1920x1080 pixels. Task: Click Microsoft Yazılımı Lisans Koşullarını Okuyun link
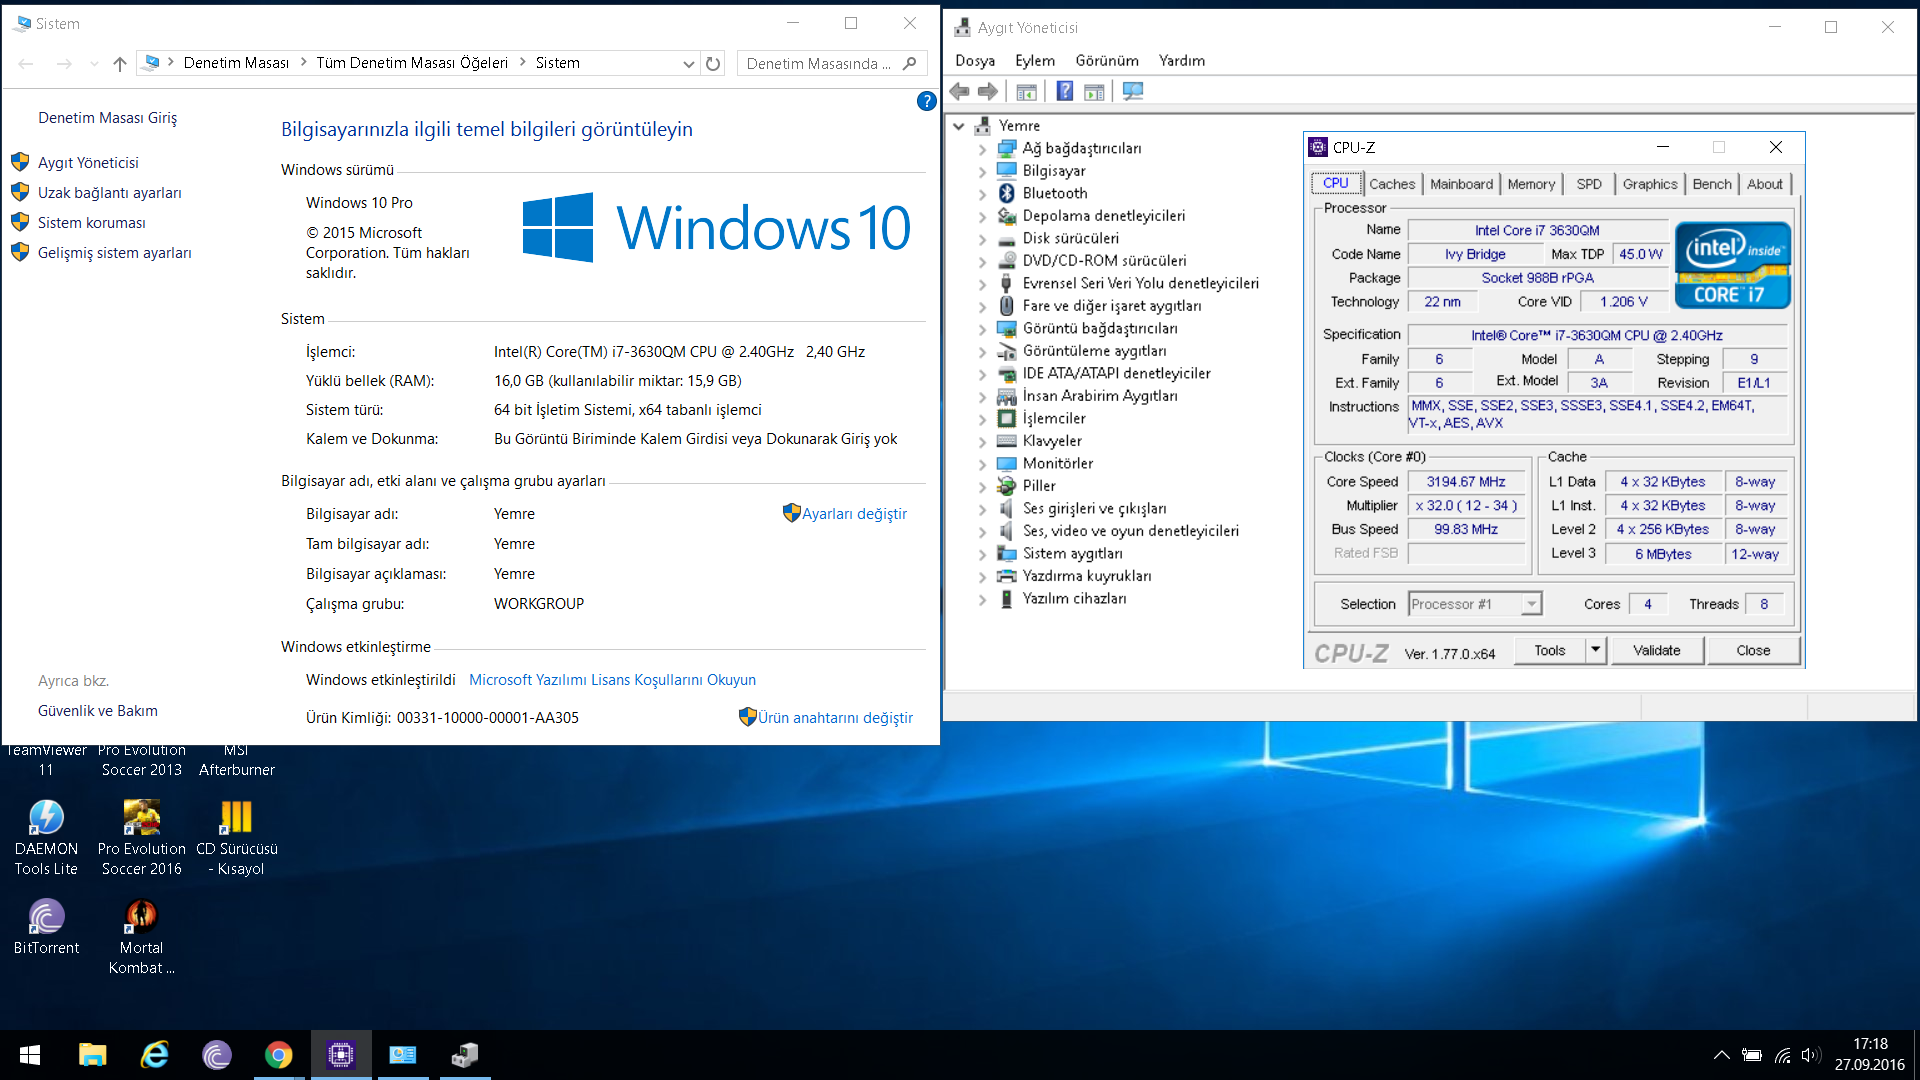[x=612, y=679]
